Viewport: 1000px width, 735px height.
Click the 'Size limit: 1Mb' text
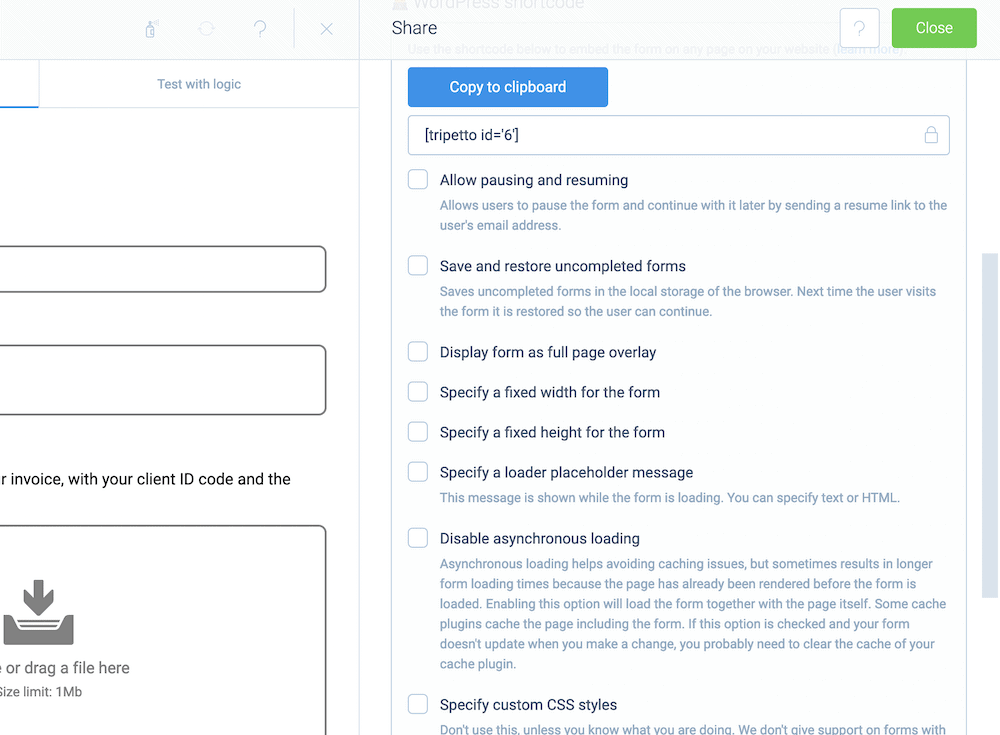[41, 692]
